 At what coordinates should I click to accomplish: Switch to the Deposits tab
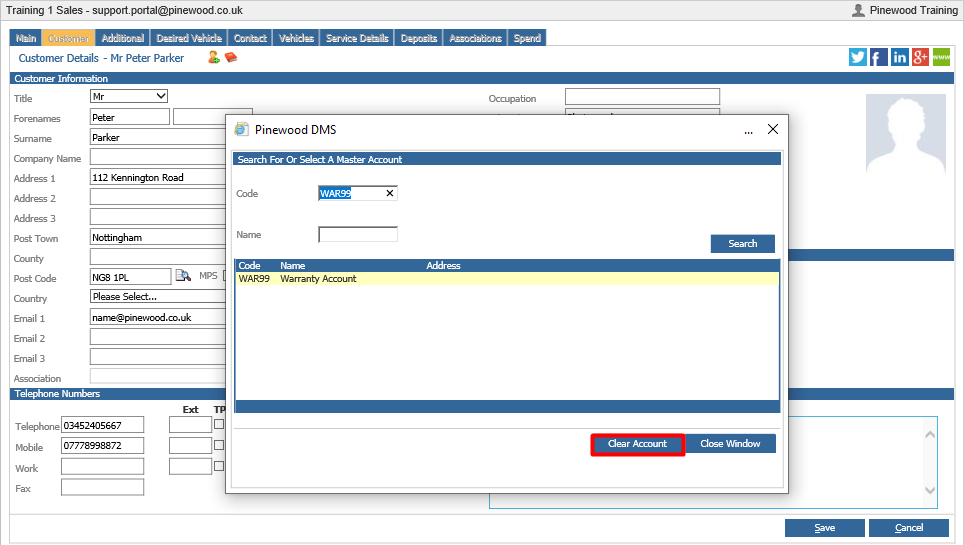click(419, 38)
